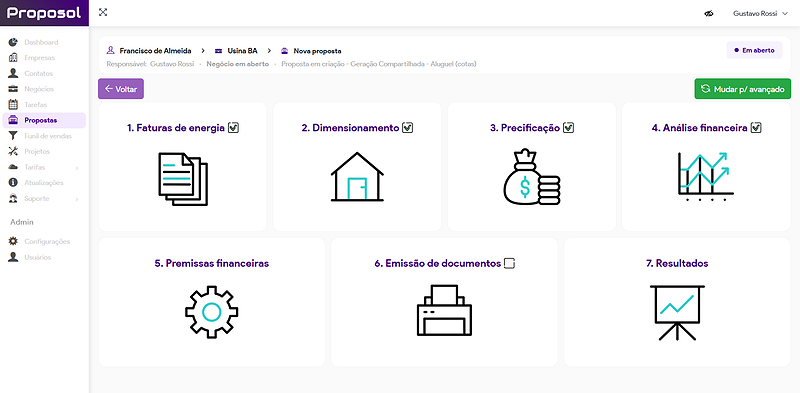The image size is (800, 393).
Task: Toggle fullscreen with the expand arrows icon
Action: point(103,12)
